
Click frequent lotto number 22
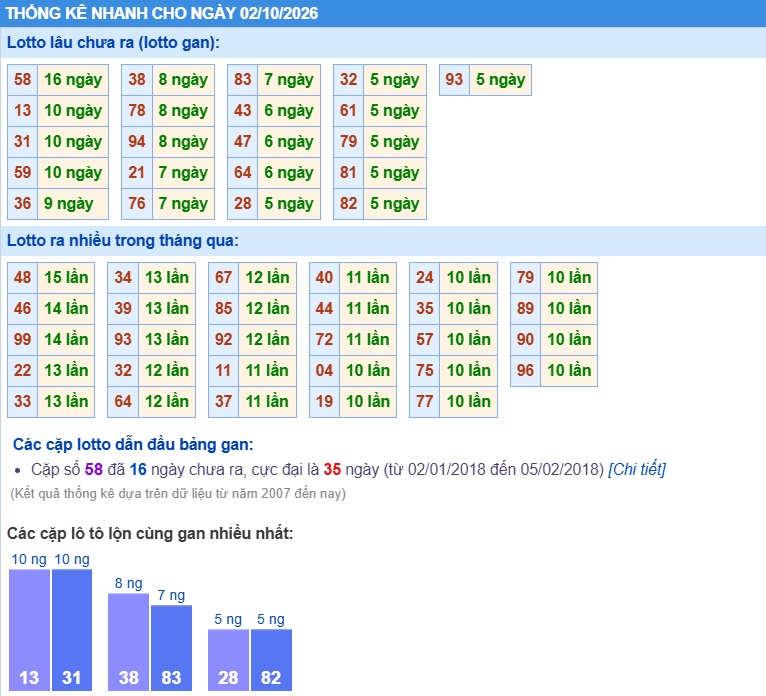[22, 371]
